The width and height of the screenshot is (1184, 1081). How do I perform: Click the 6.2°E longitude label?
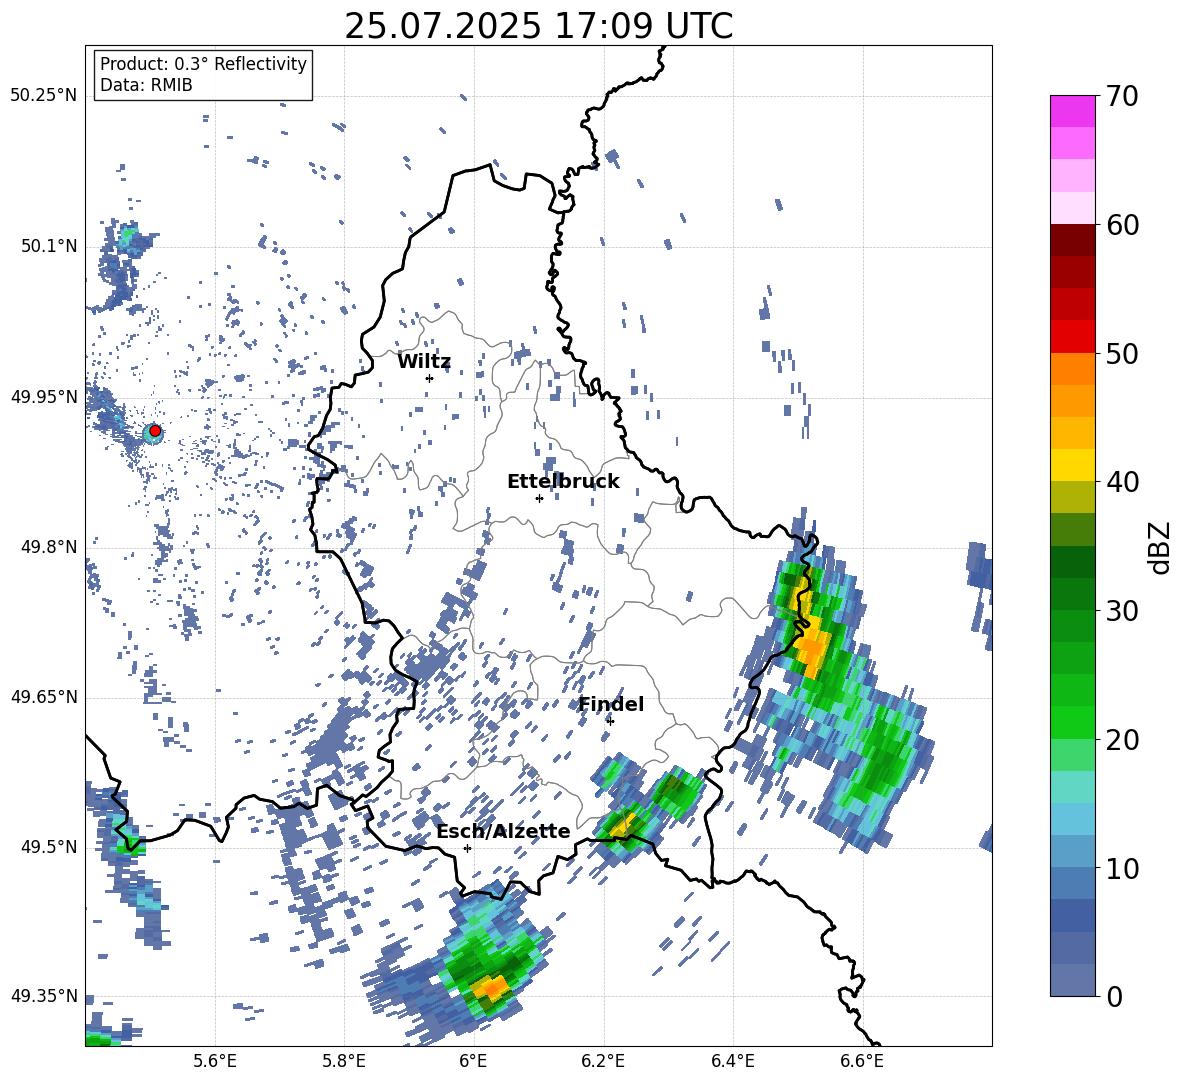(x=603, y=1061)
